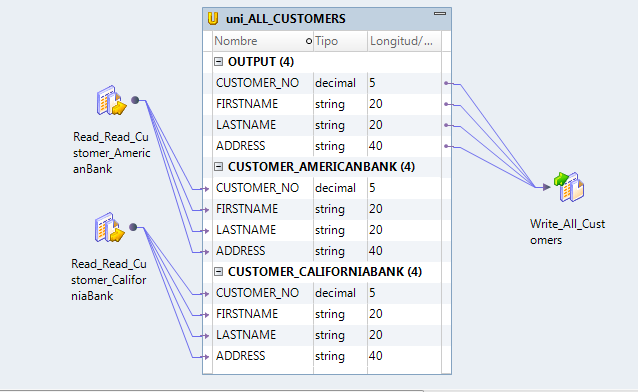The image size is (638, 392).
Task: Select LASTNAME under CUSTOMER_CALIFORNIABANK
Action: coord(246,335)
